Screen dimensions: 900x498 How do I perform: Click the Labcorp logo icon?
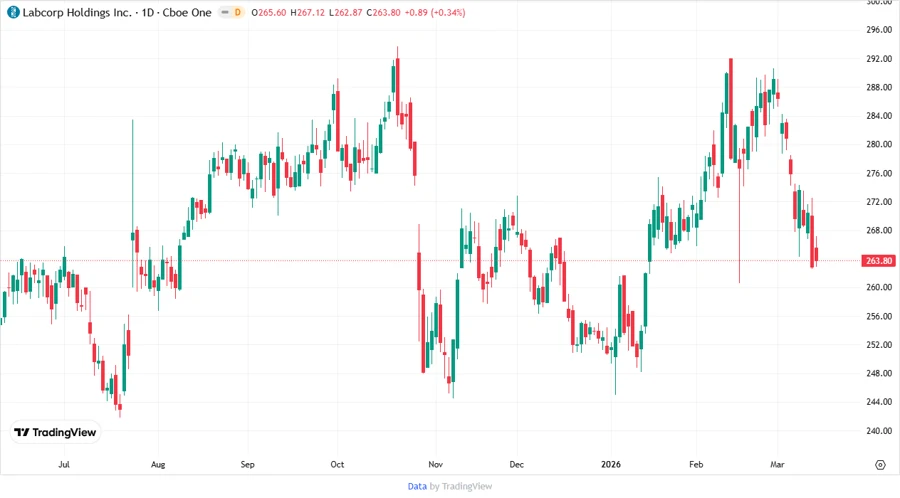coord(13,12)
